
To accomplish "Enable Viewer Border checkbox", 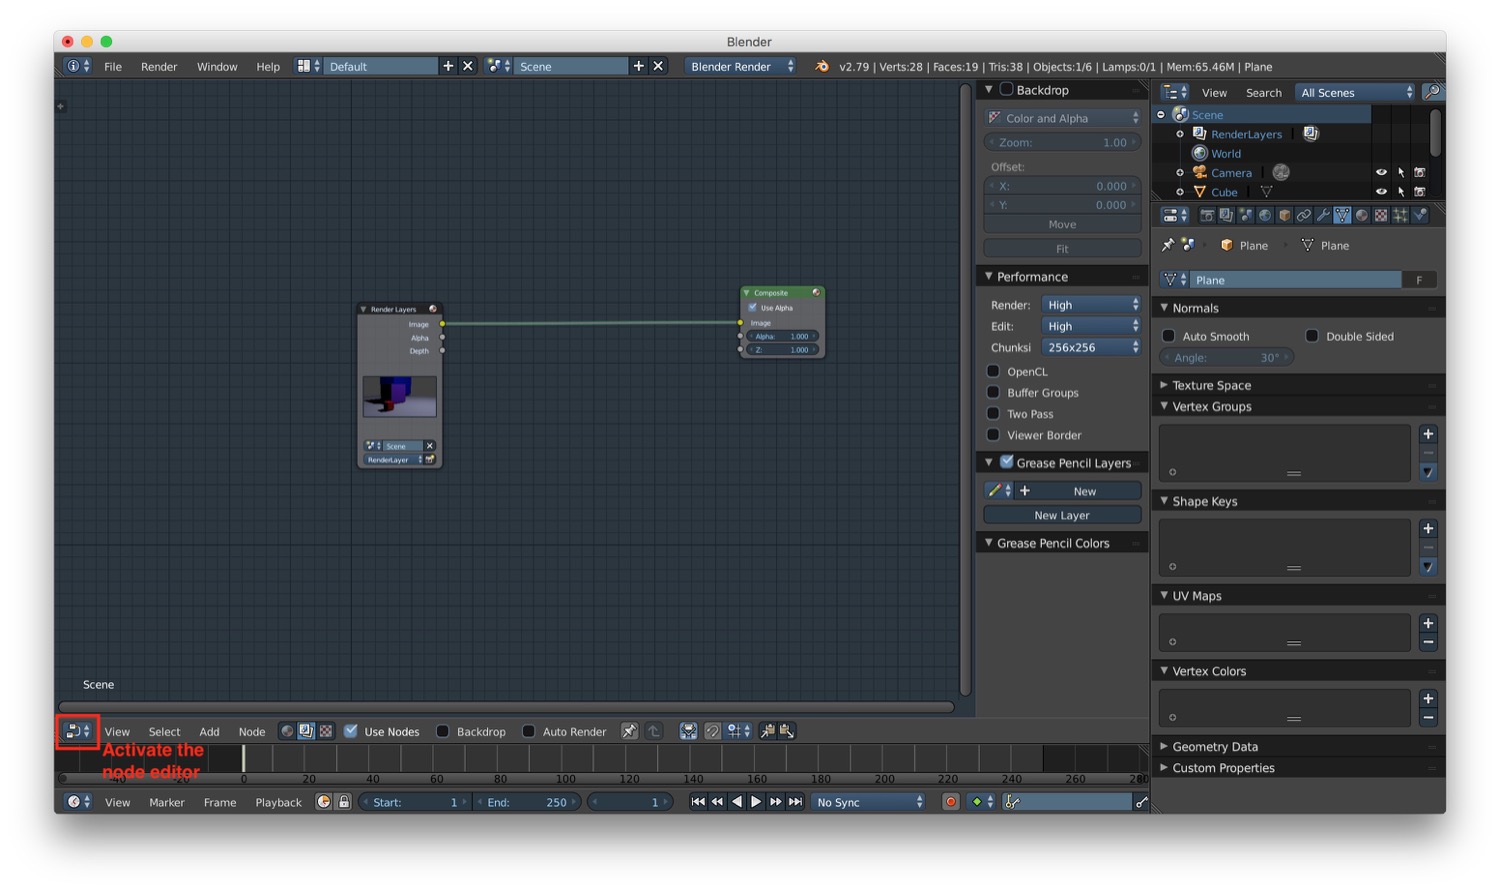I will (993, 434).
